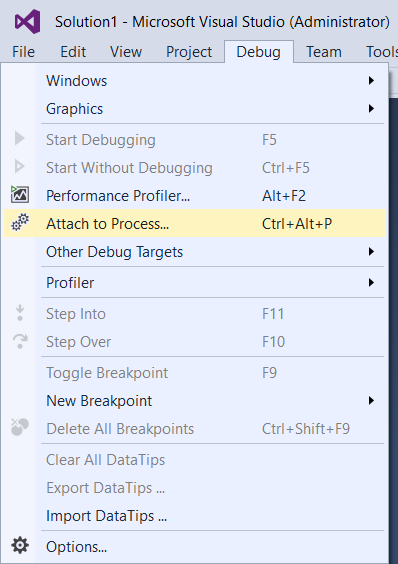
Task: Click the Start Without Debugging outline play icon
Action: click(19, 167)
